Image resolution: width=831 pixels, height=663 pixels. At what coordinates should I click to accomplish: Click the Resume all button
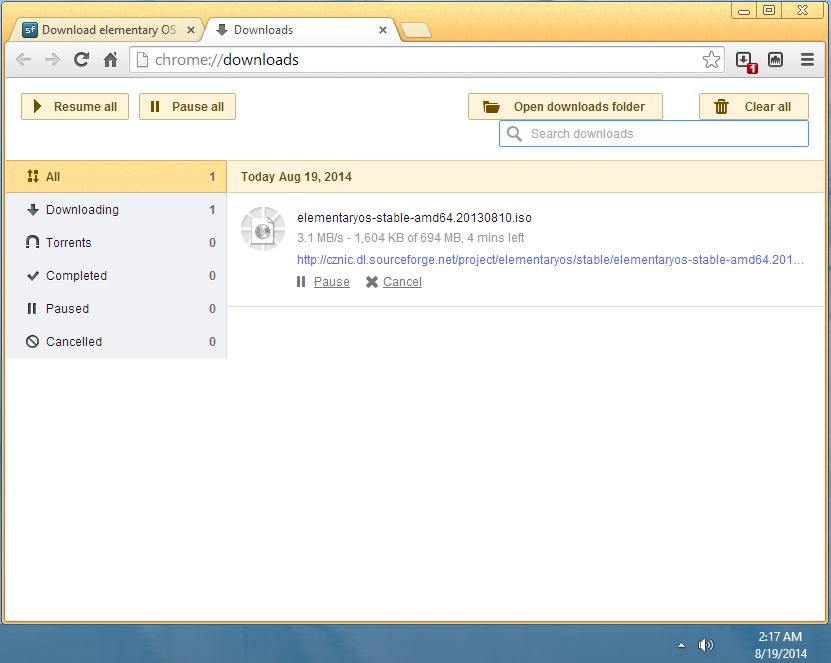(75, 107)
